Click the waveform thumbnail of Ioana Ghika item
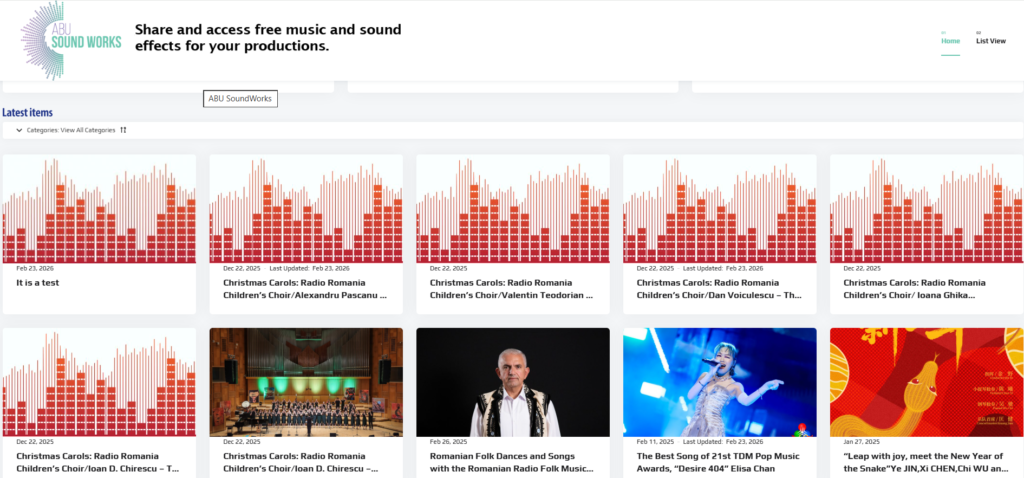 coord(927,209)
